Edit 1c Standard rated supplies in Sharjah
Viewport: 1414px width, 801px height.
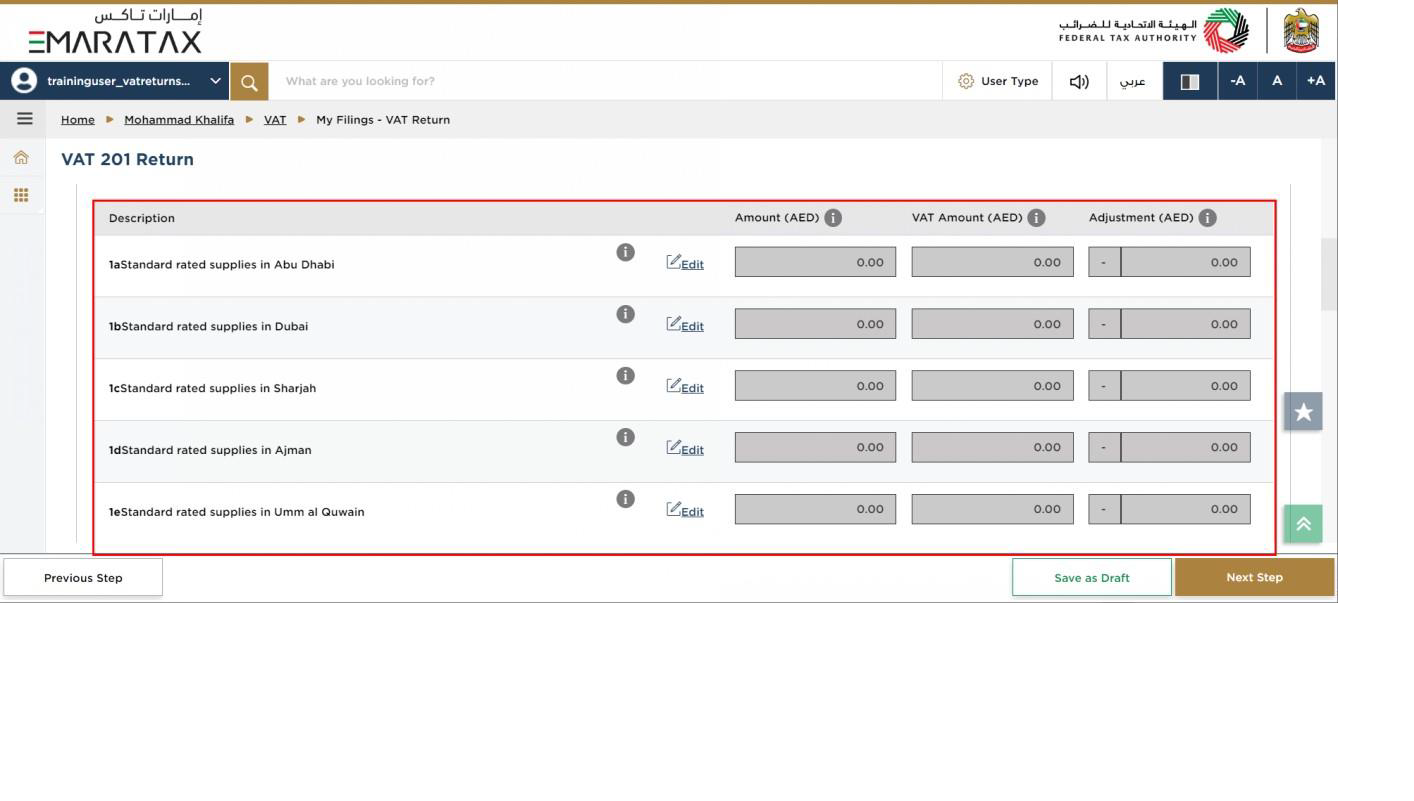(x=685, y=387)
